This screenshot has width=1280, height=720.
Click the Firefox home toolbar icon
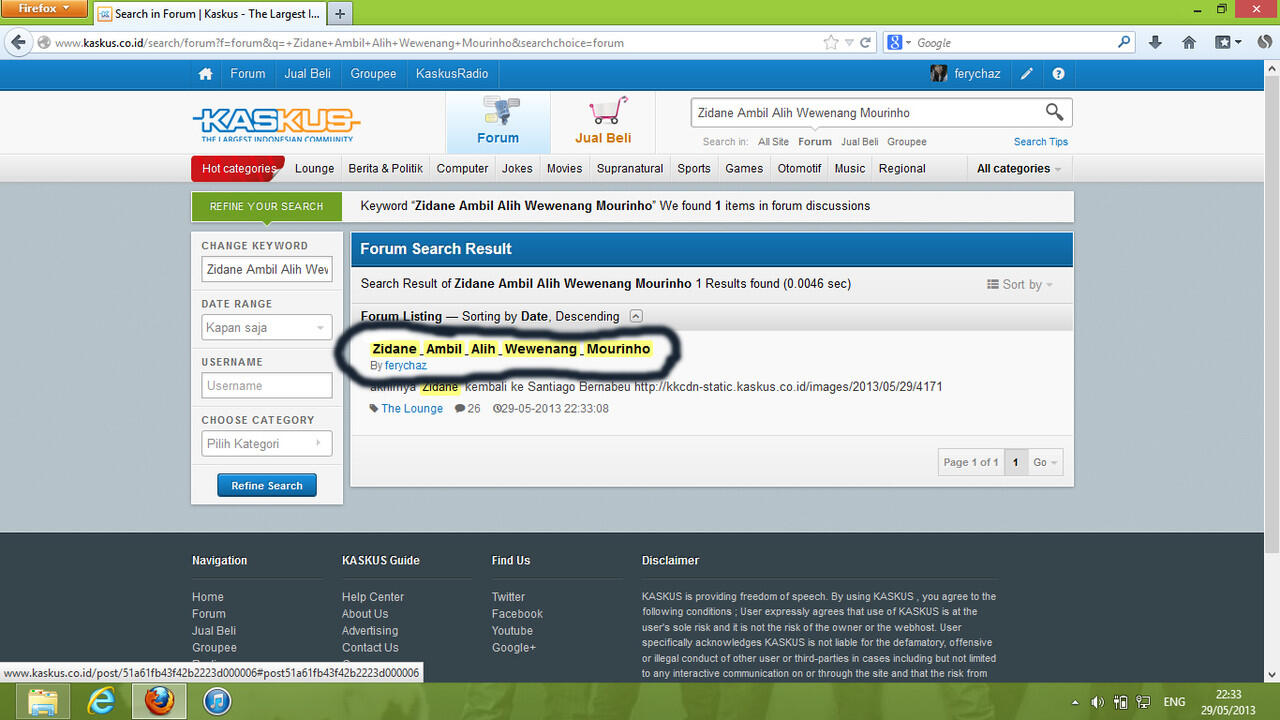[x=1189, y=43]
